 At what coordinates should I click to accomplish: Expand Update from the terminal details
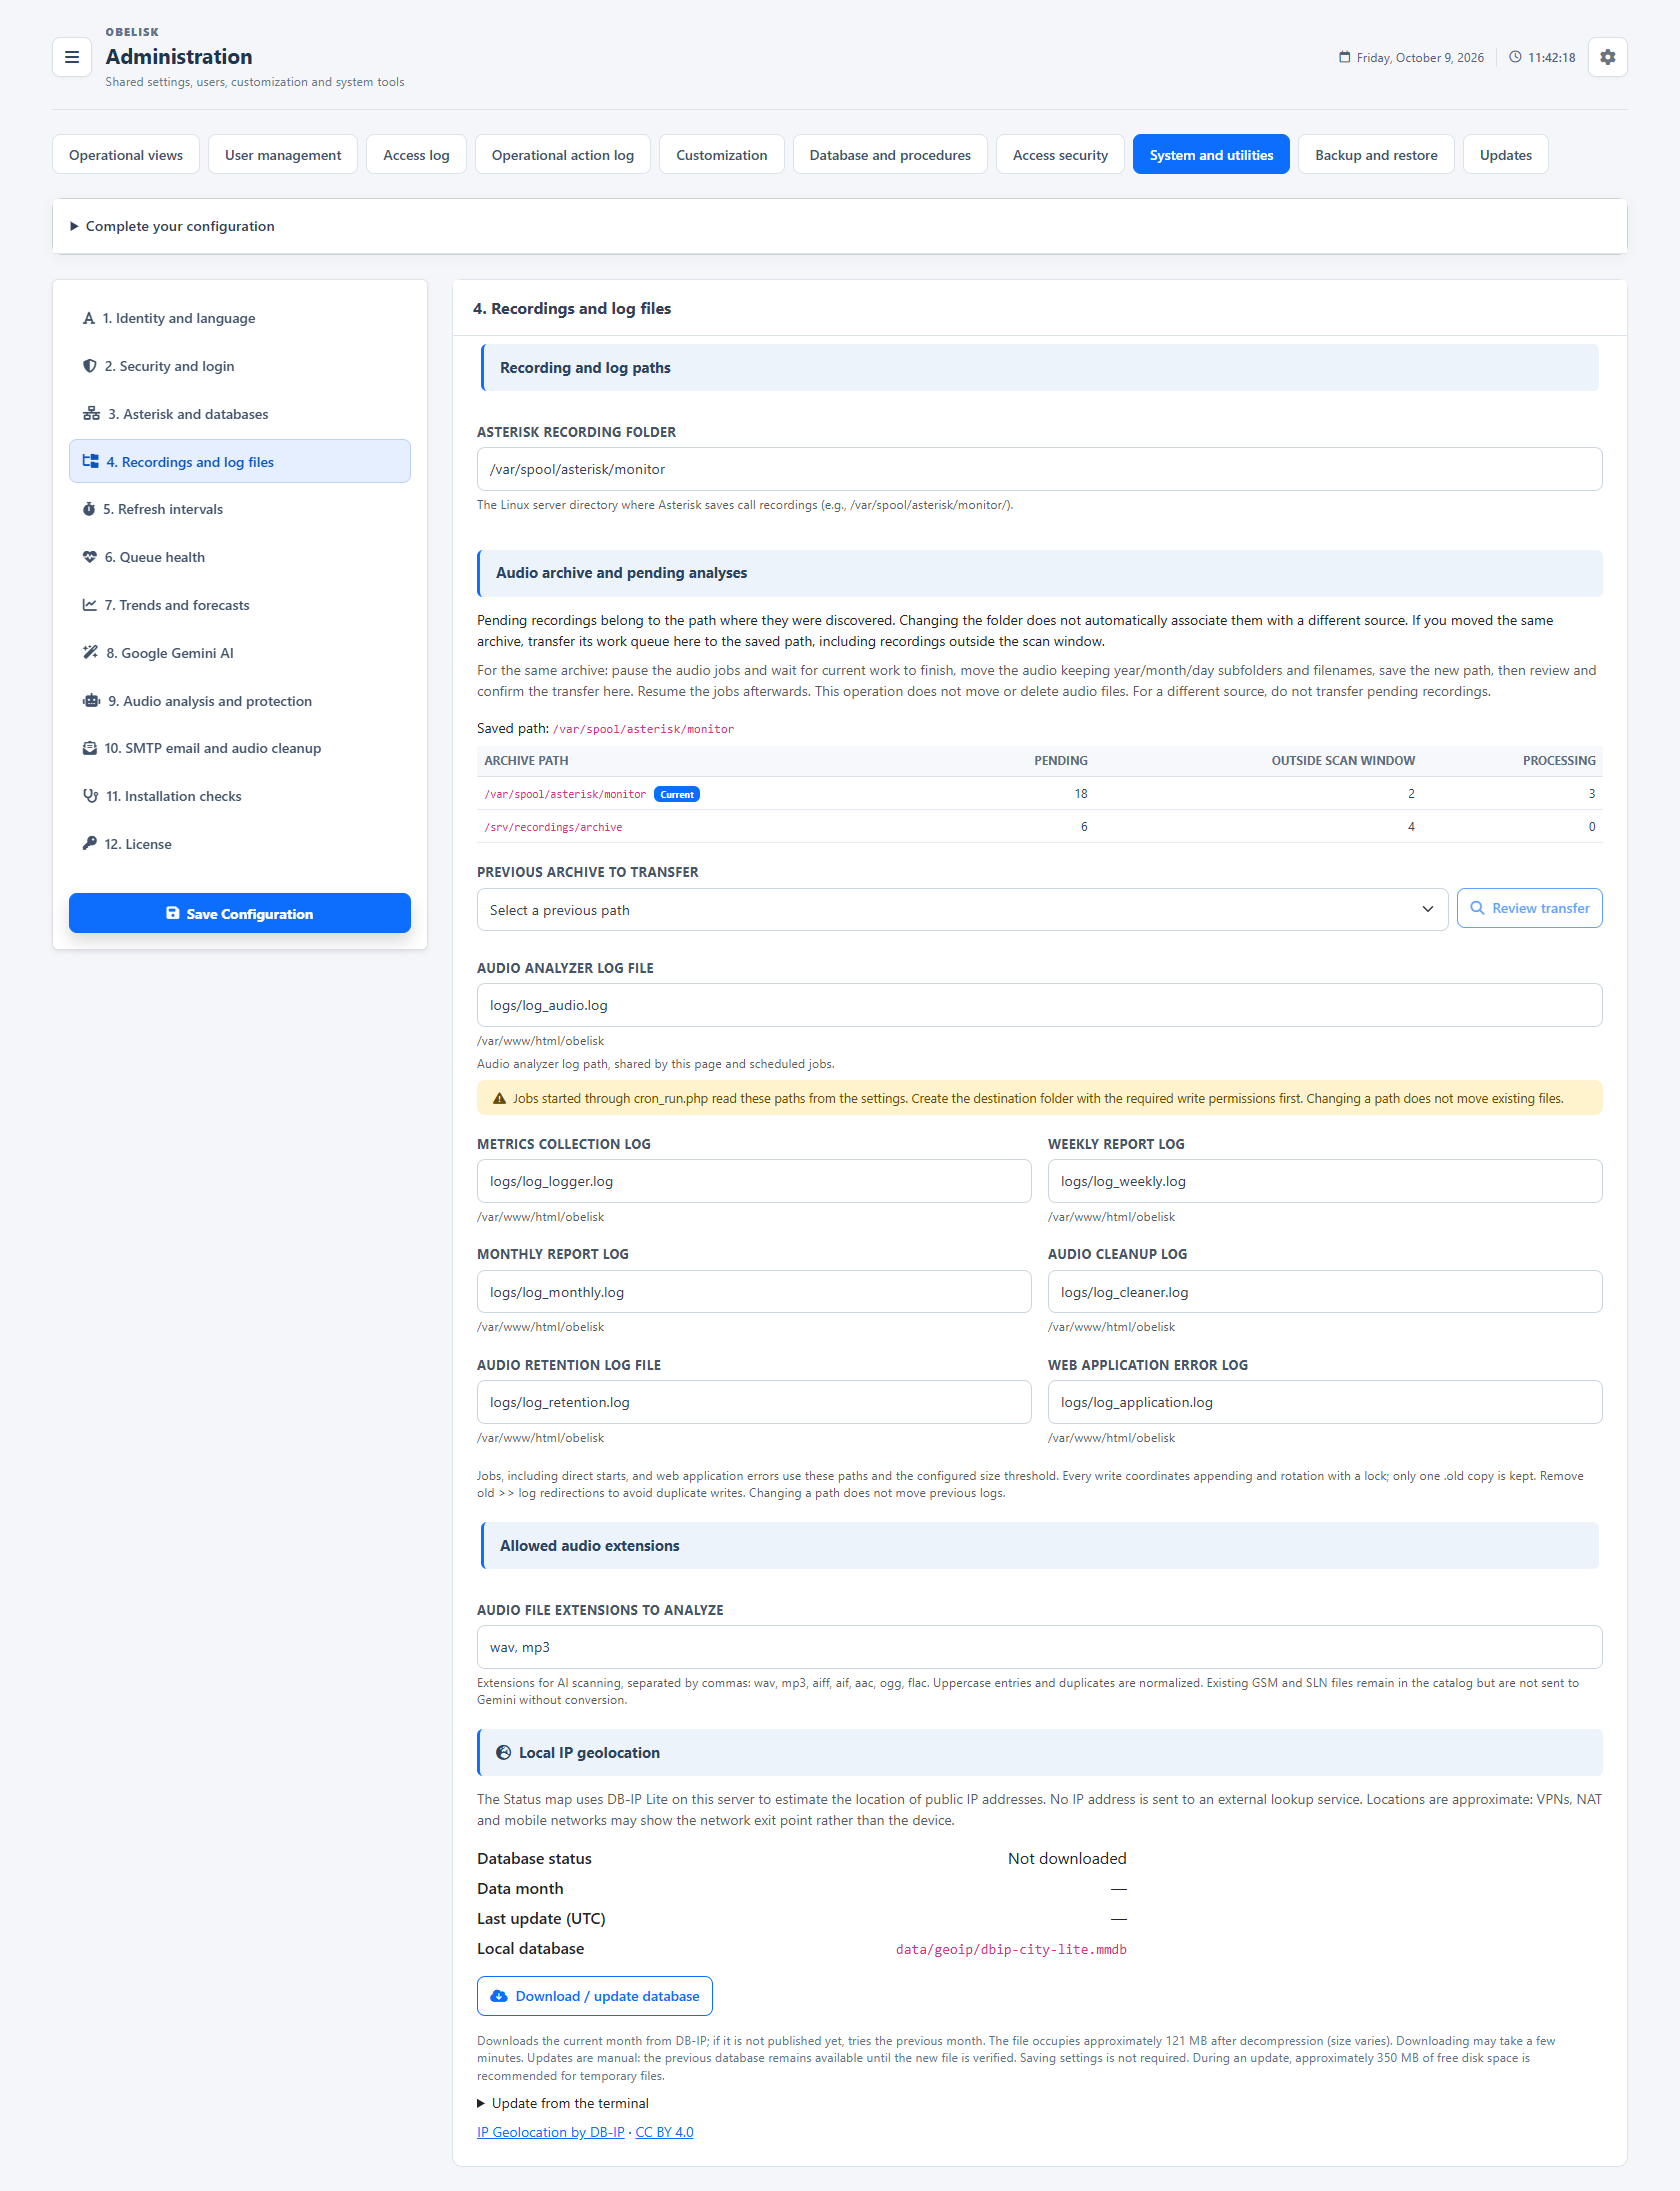tap(563, 2103)
